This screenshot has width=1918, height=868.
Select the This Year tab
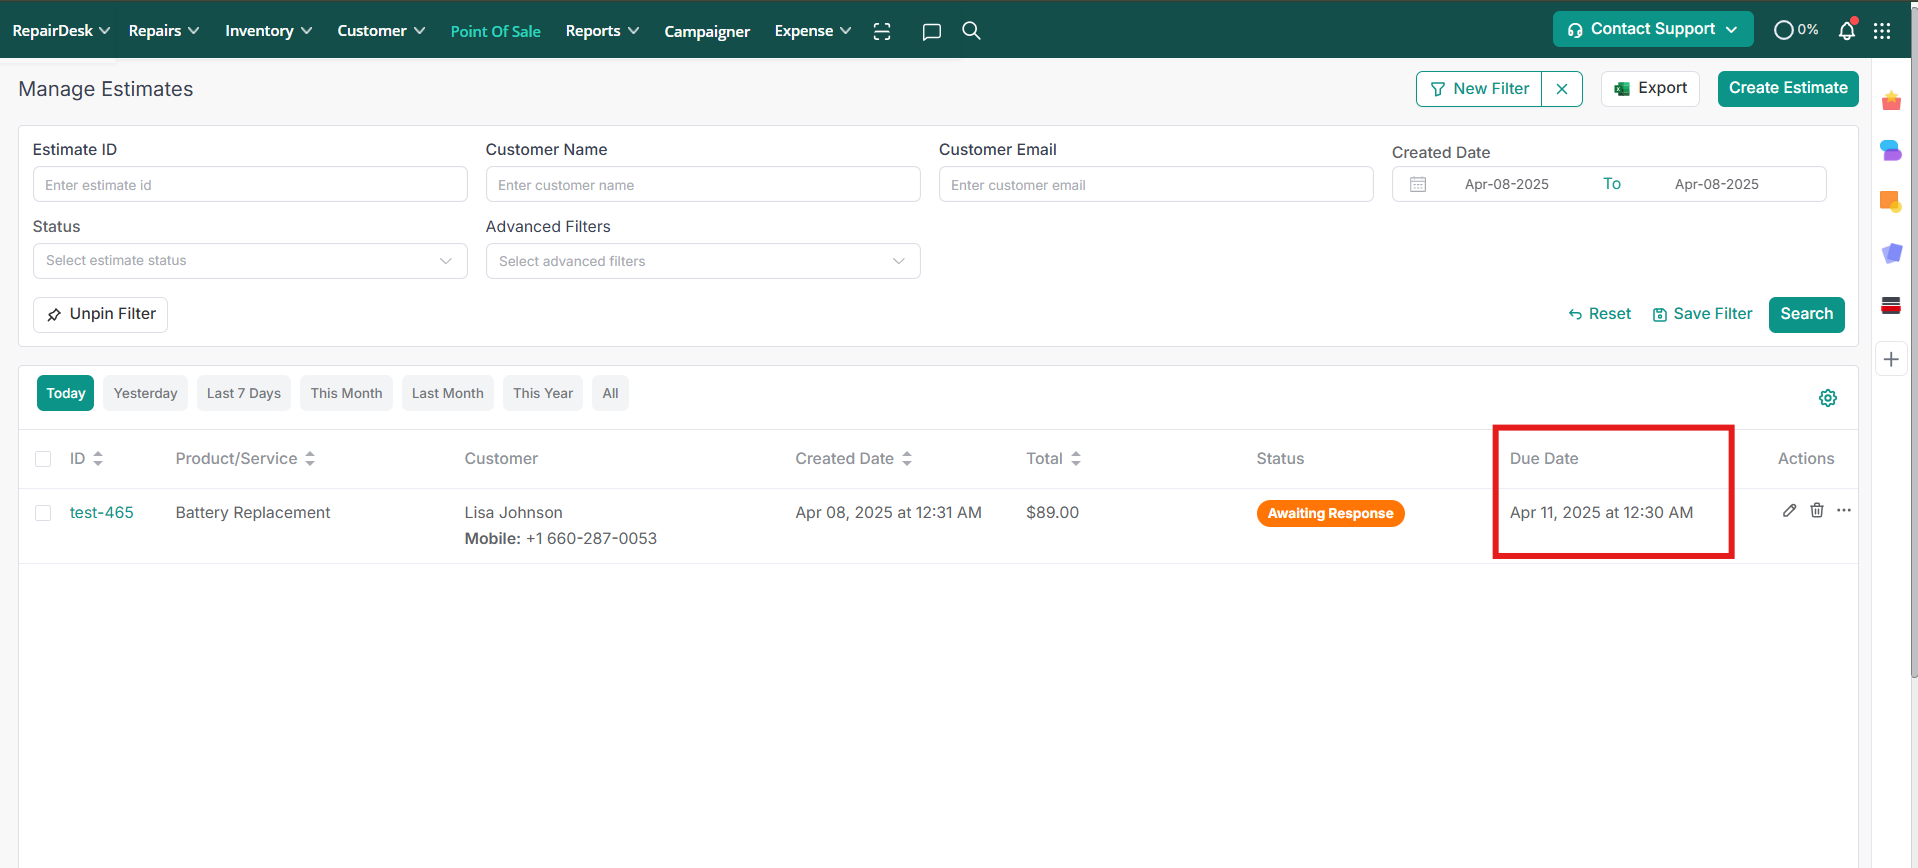point(543,393)
